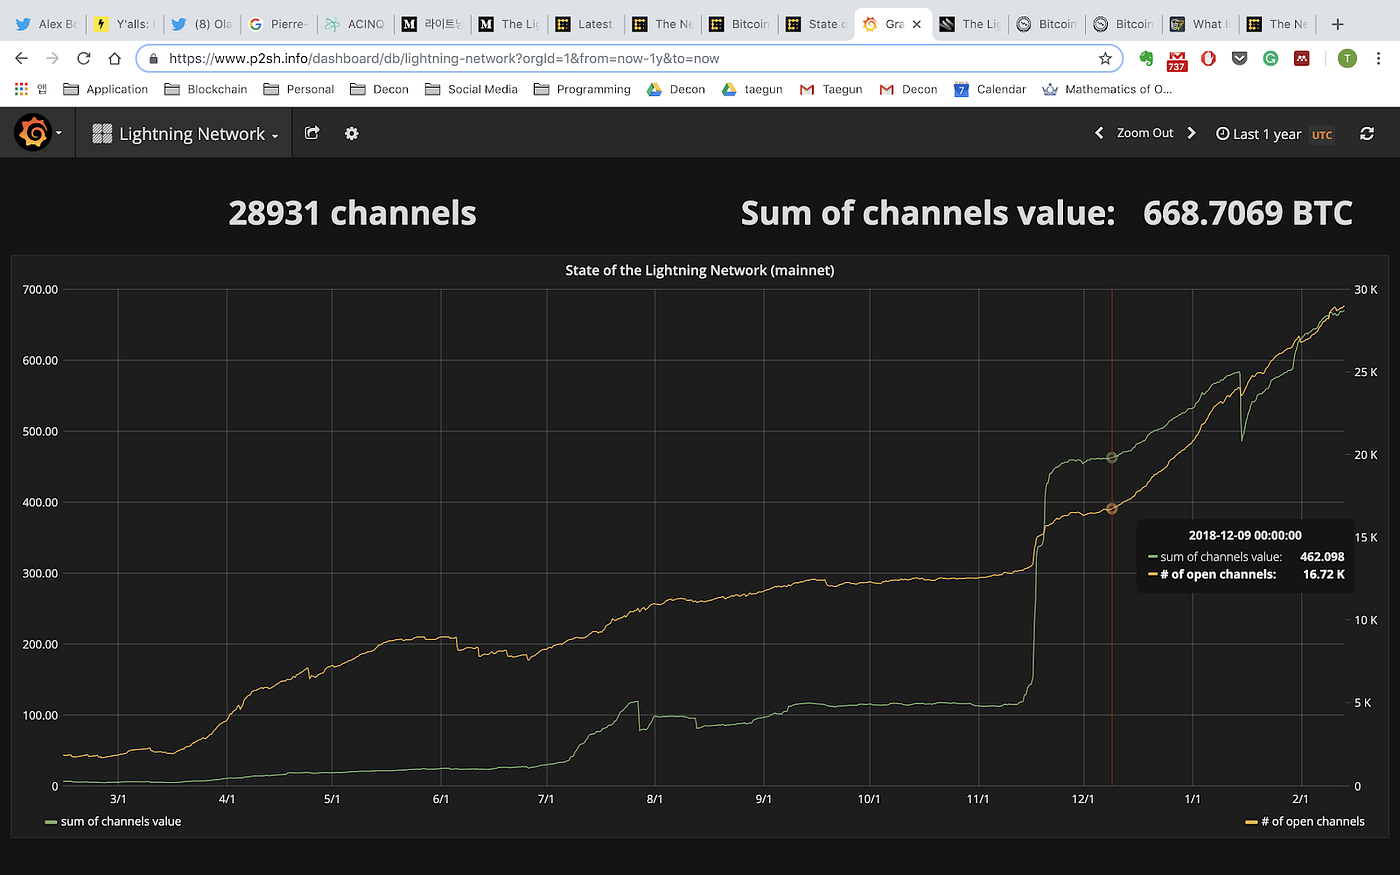Open the Grafana logo menu
Viewport: 1400px width, 875px height.
(x=36, y=133)
